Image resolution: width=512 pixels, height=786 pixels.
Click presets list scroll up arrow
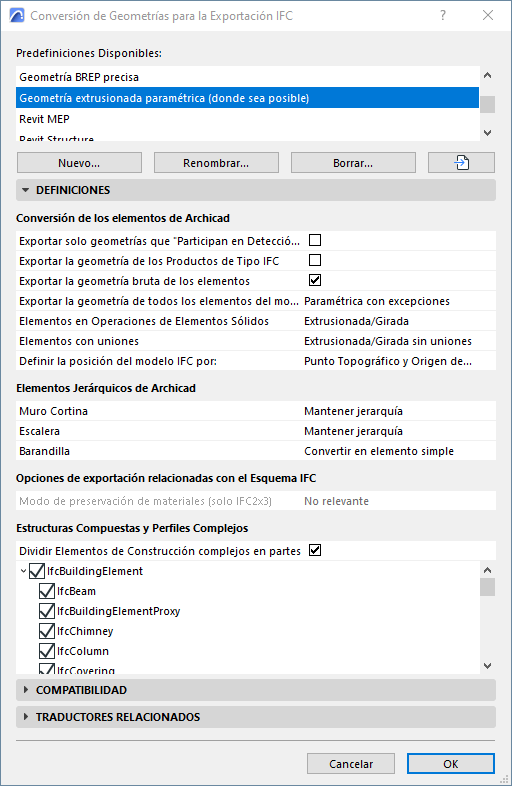tap(487, 75)
